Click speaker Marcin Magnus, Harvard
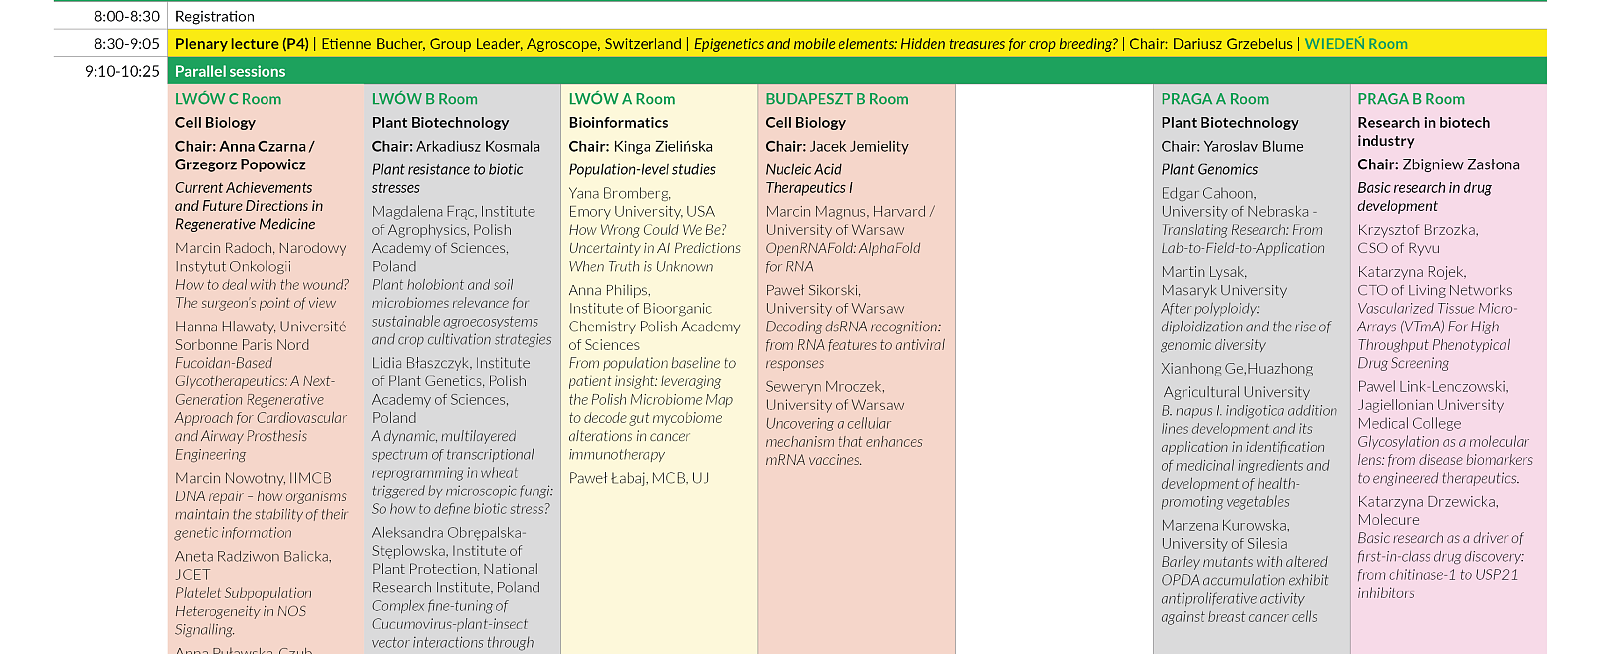This screenshot has height=654, width=1600. pos(850,220)
